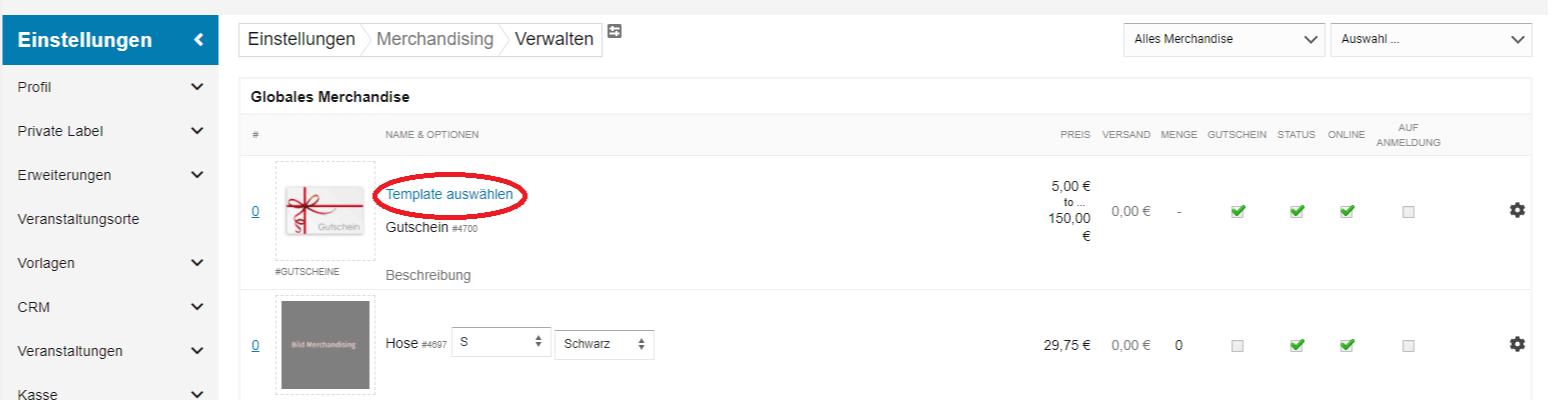Image resolution: width=1549 pixels, height=400 pixels.
Task: Open settings gear for Gutschein row
Action: (1517, 210)
